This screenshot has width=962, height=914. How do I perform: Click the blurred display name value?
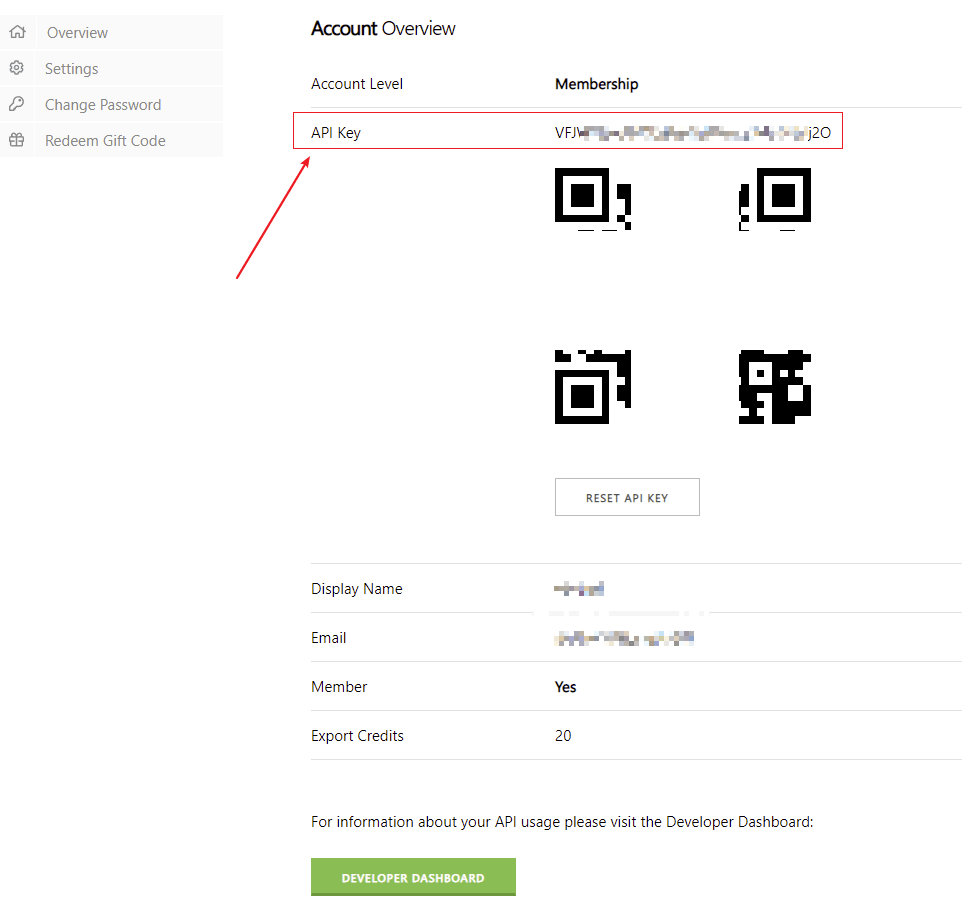tap(579, 589)
